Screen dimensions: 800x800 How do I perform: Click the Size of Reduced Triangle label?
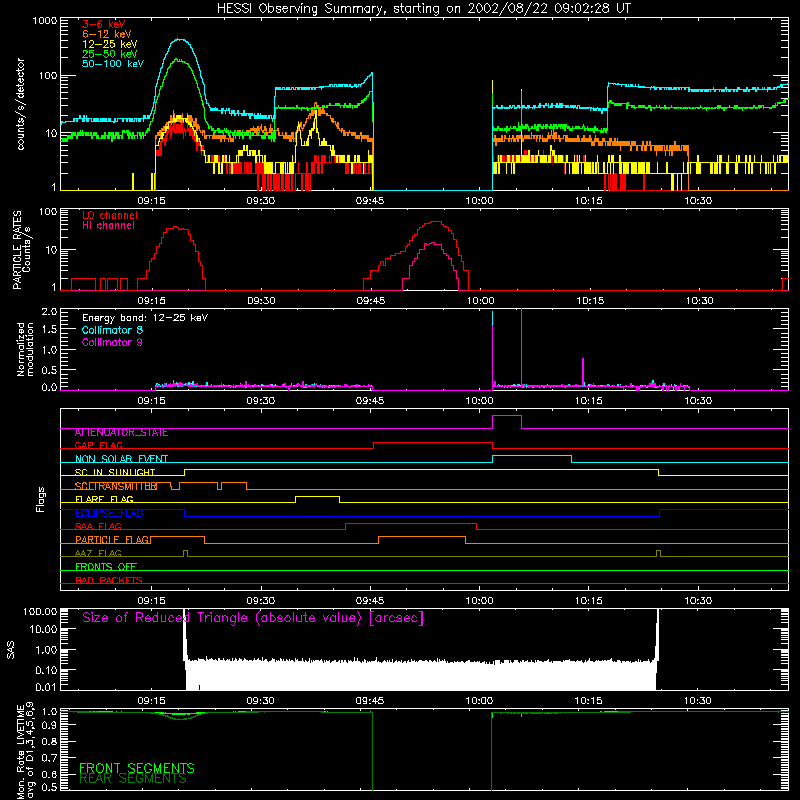pyautogui.click(x=253, y=618)
